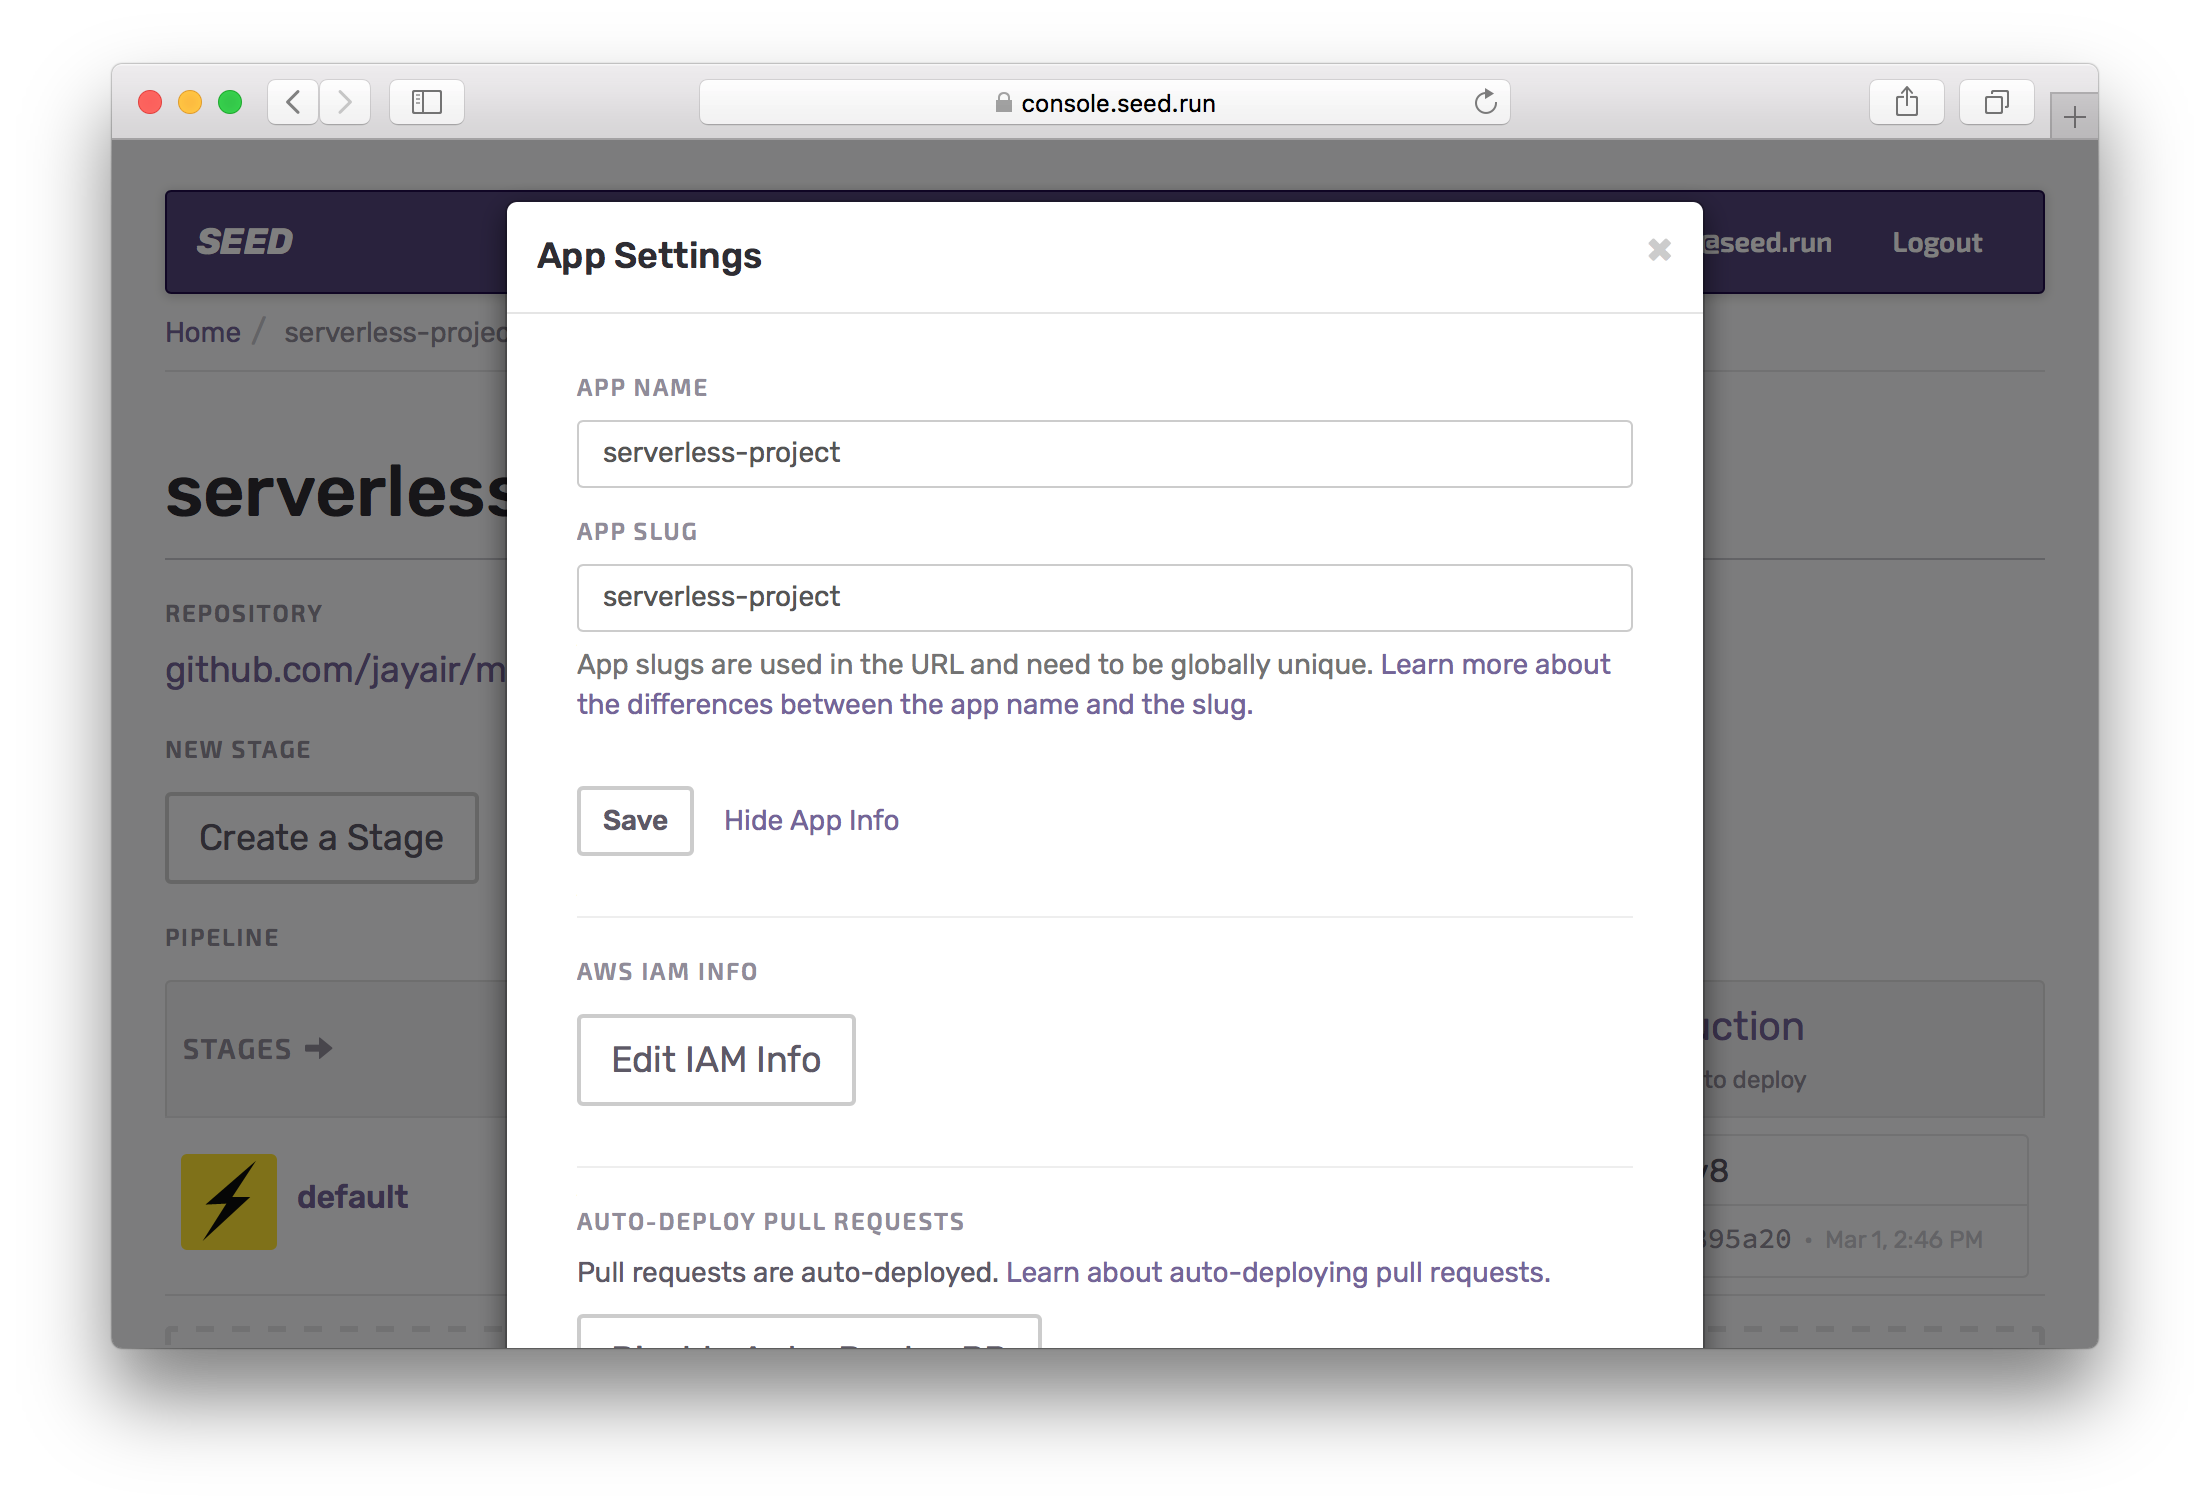Open Learn about auto-deploying pull requests link
2210x1508 pixels.
1277,1272
